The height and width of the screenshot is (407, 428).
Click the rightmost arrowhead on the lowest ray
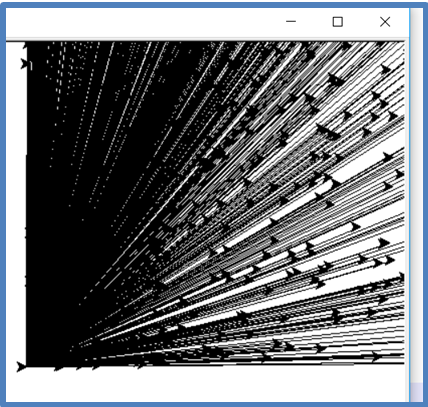[376, 357]
